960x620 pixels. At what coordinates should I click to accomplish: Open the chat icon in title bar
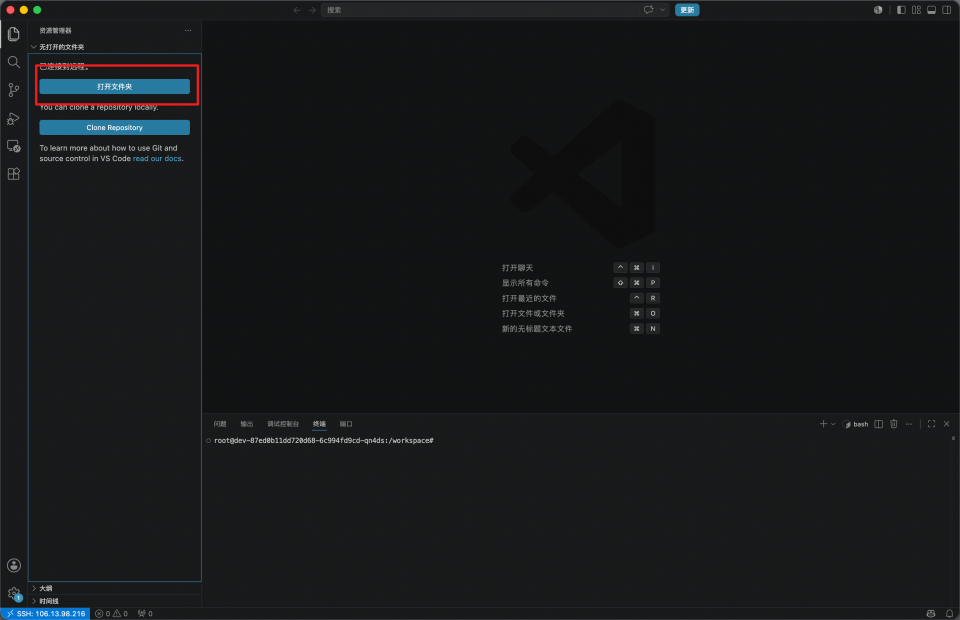(648, 10)
